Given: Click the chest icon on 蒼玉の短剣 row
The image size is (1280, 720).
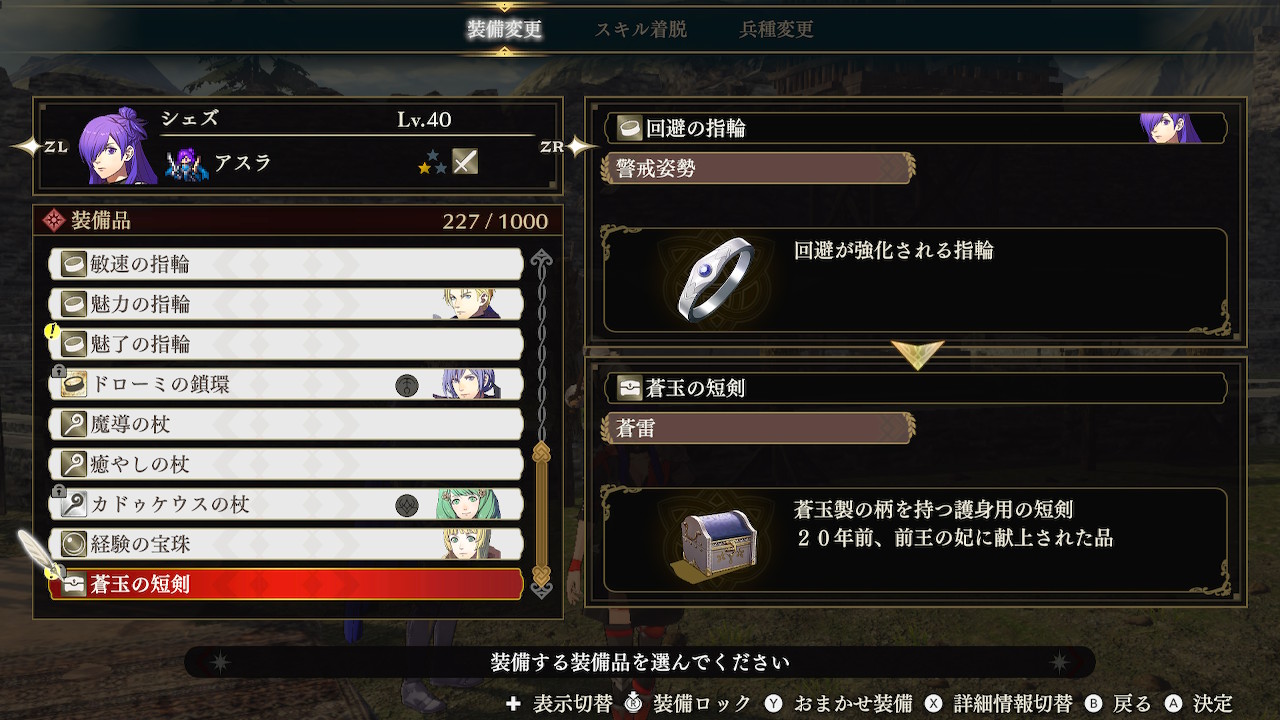Looking at the screenshot, I should pos(73,584).
